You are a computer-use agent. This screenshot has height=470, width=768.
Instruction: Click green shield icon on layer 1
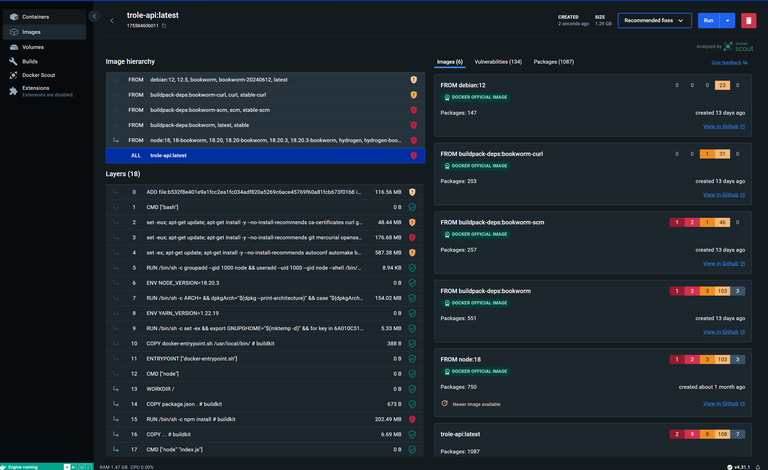[x=412, y=207]
